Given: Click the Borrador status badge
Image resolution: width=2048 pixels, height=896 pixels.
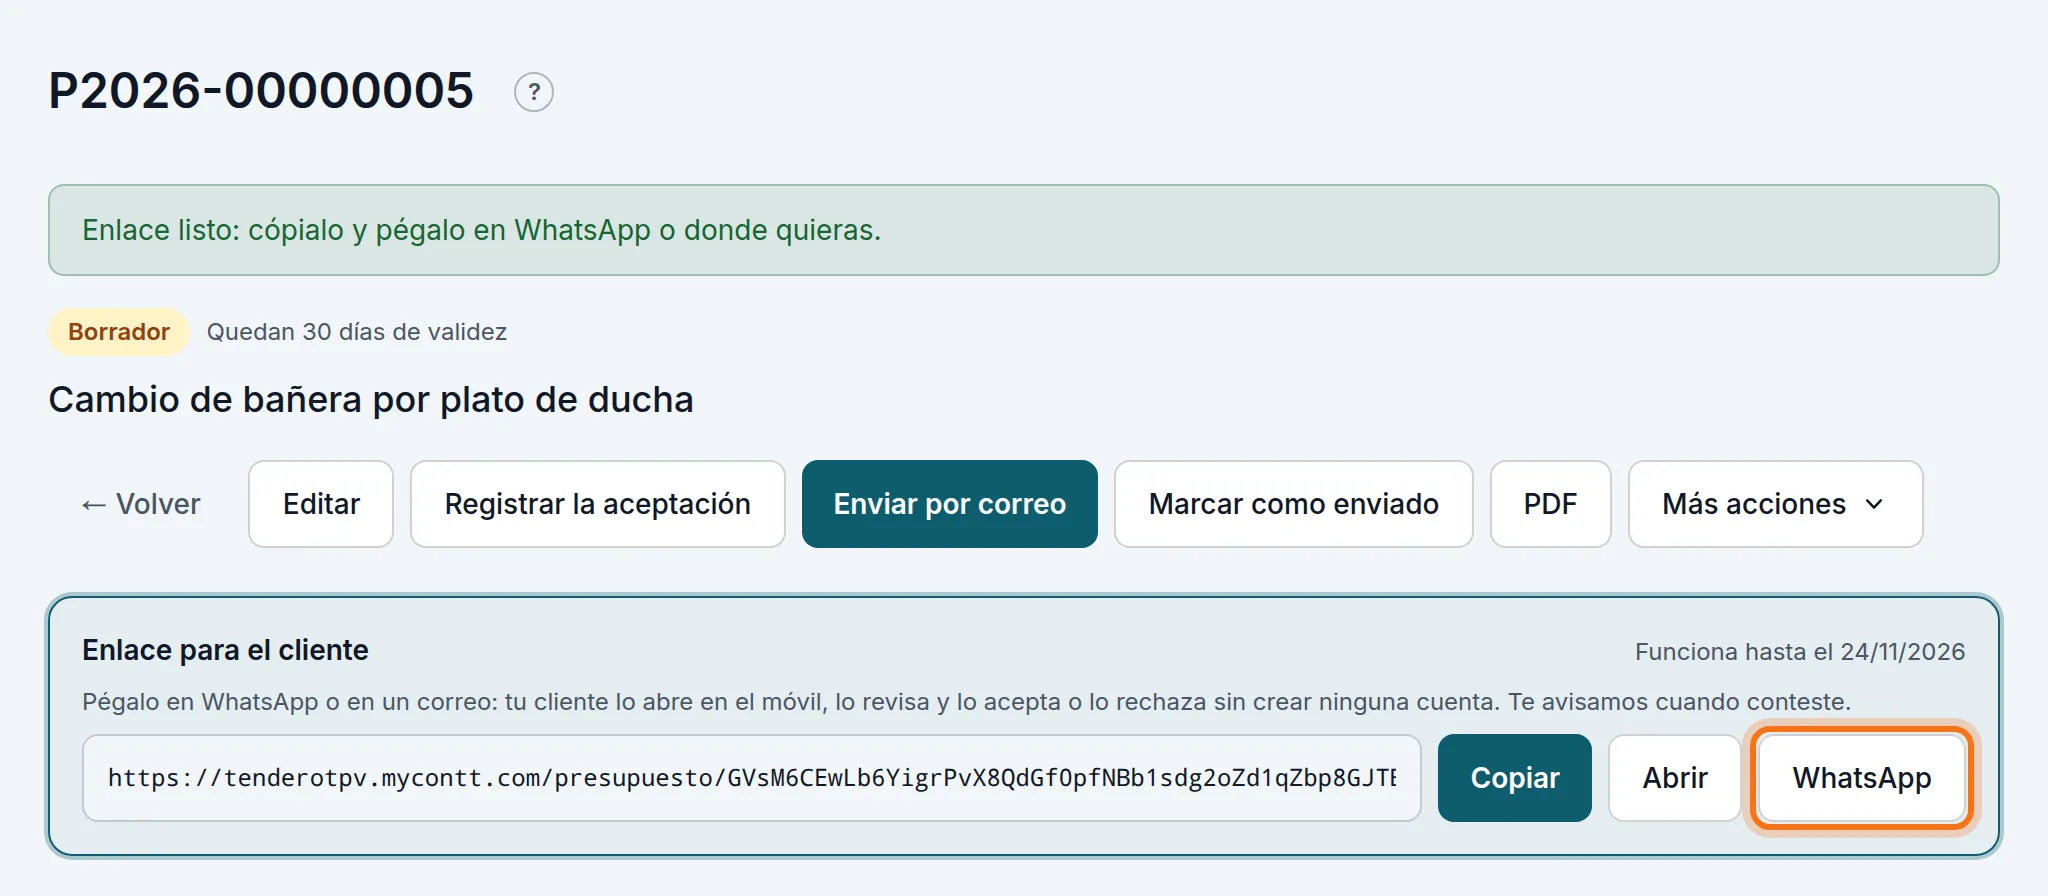Looking at the screenshot, I should coord(119,332).
